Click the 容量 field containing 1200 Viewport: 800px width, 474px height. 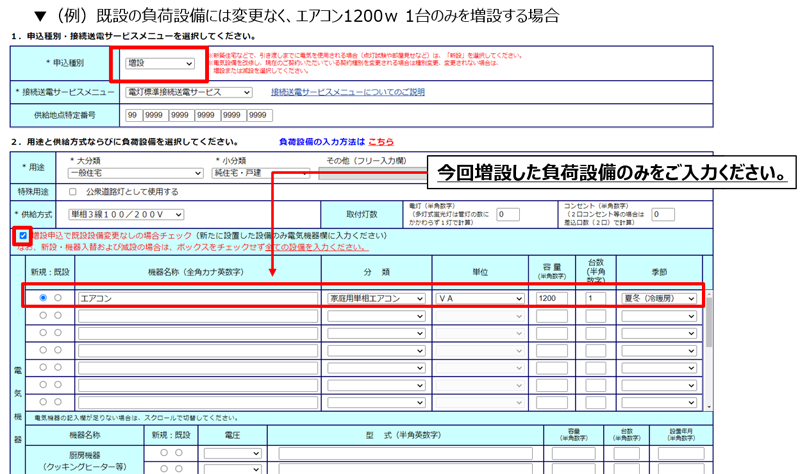(x=552, y=298)
